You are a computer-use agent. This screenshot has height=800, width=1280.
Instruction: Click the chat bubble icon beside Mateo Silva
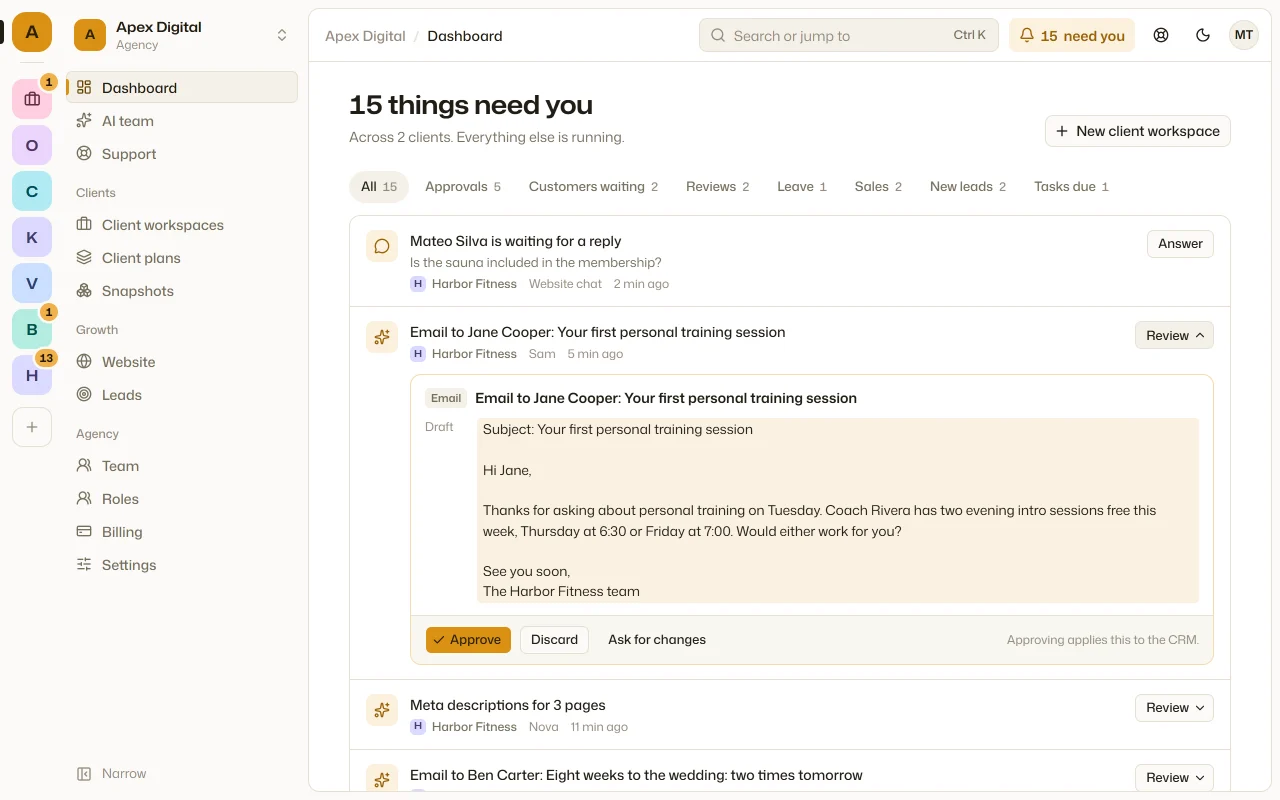pos(382,246)
